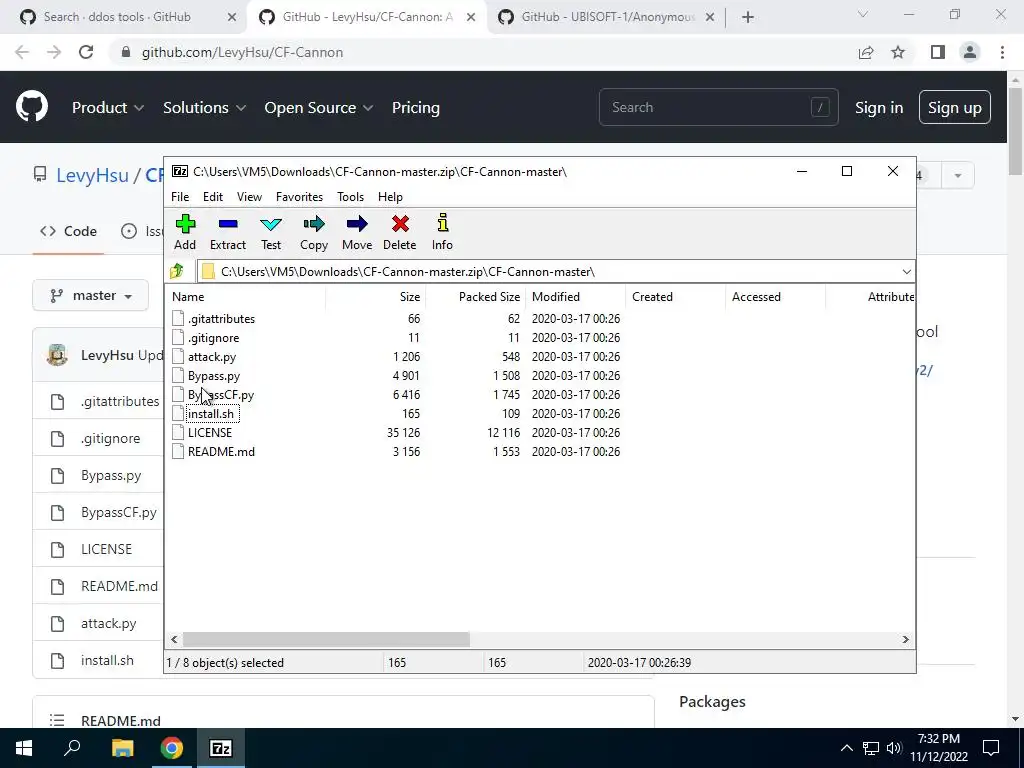Launch File Explorer from the taskbar
The image size is (1024, 768).
point(122,748)
